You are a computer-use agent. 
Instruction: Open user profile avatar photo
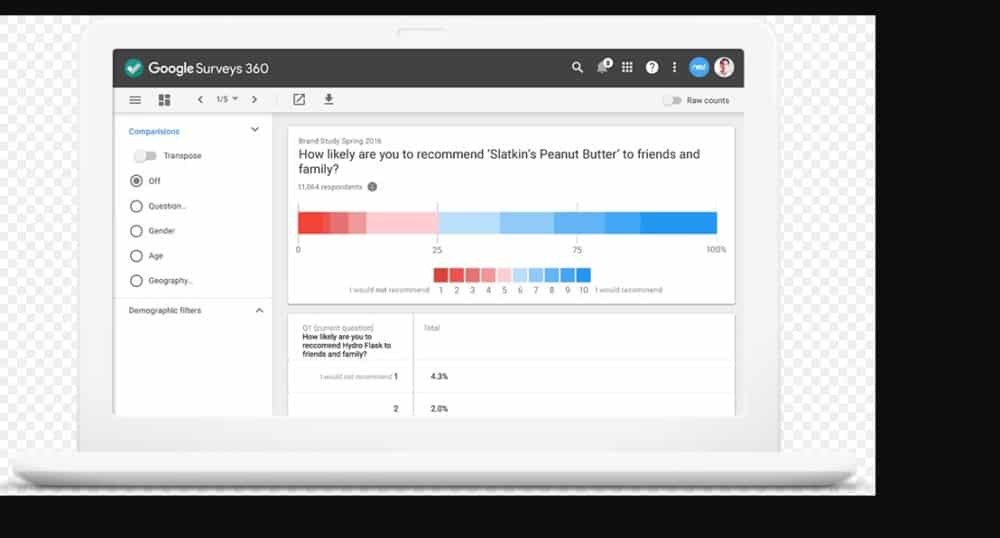[x=724, y=67]
